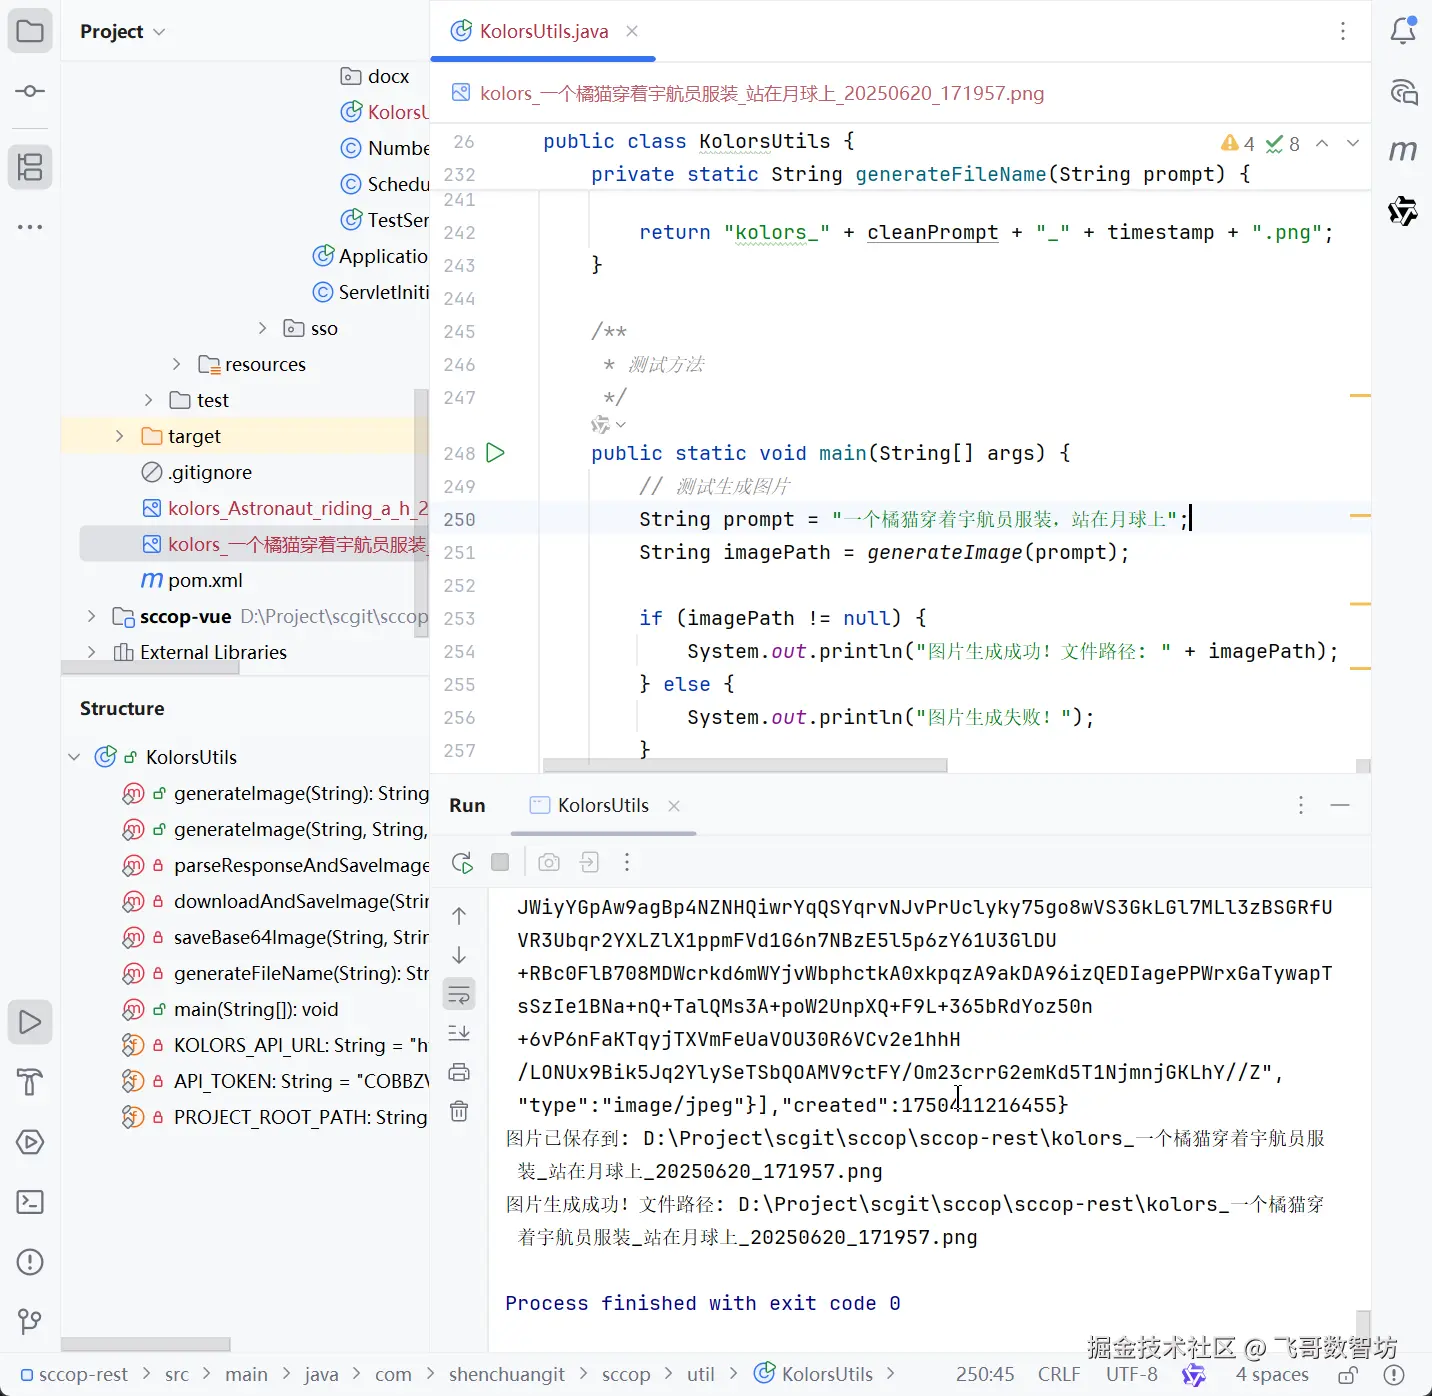Toggle soft-wrap in the console
The width and height of the screenshot is (1432, 1396).
tap(459, 994)
